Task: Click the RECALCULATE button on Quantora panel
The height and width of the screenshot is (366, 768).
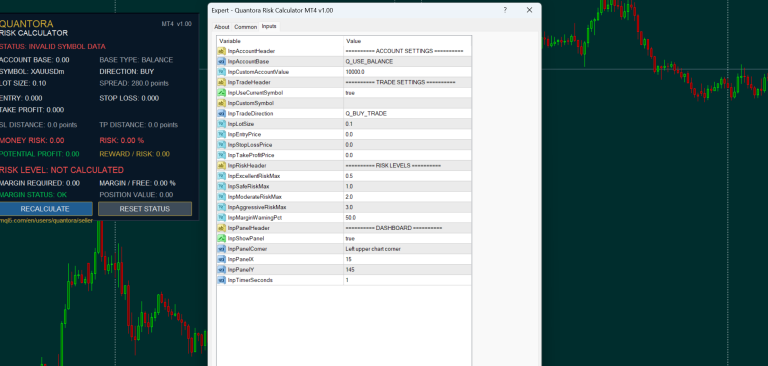Action: point(45,209)
